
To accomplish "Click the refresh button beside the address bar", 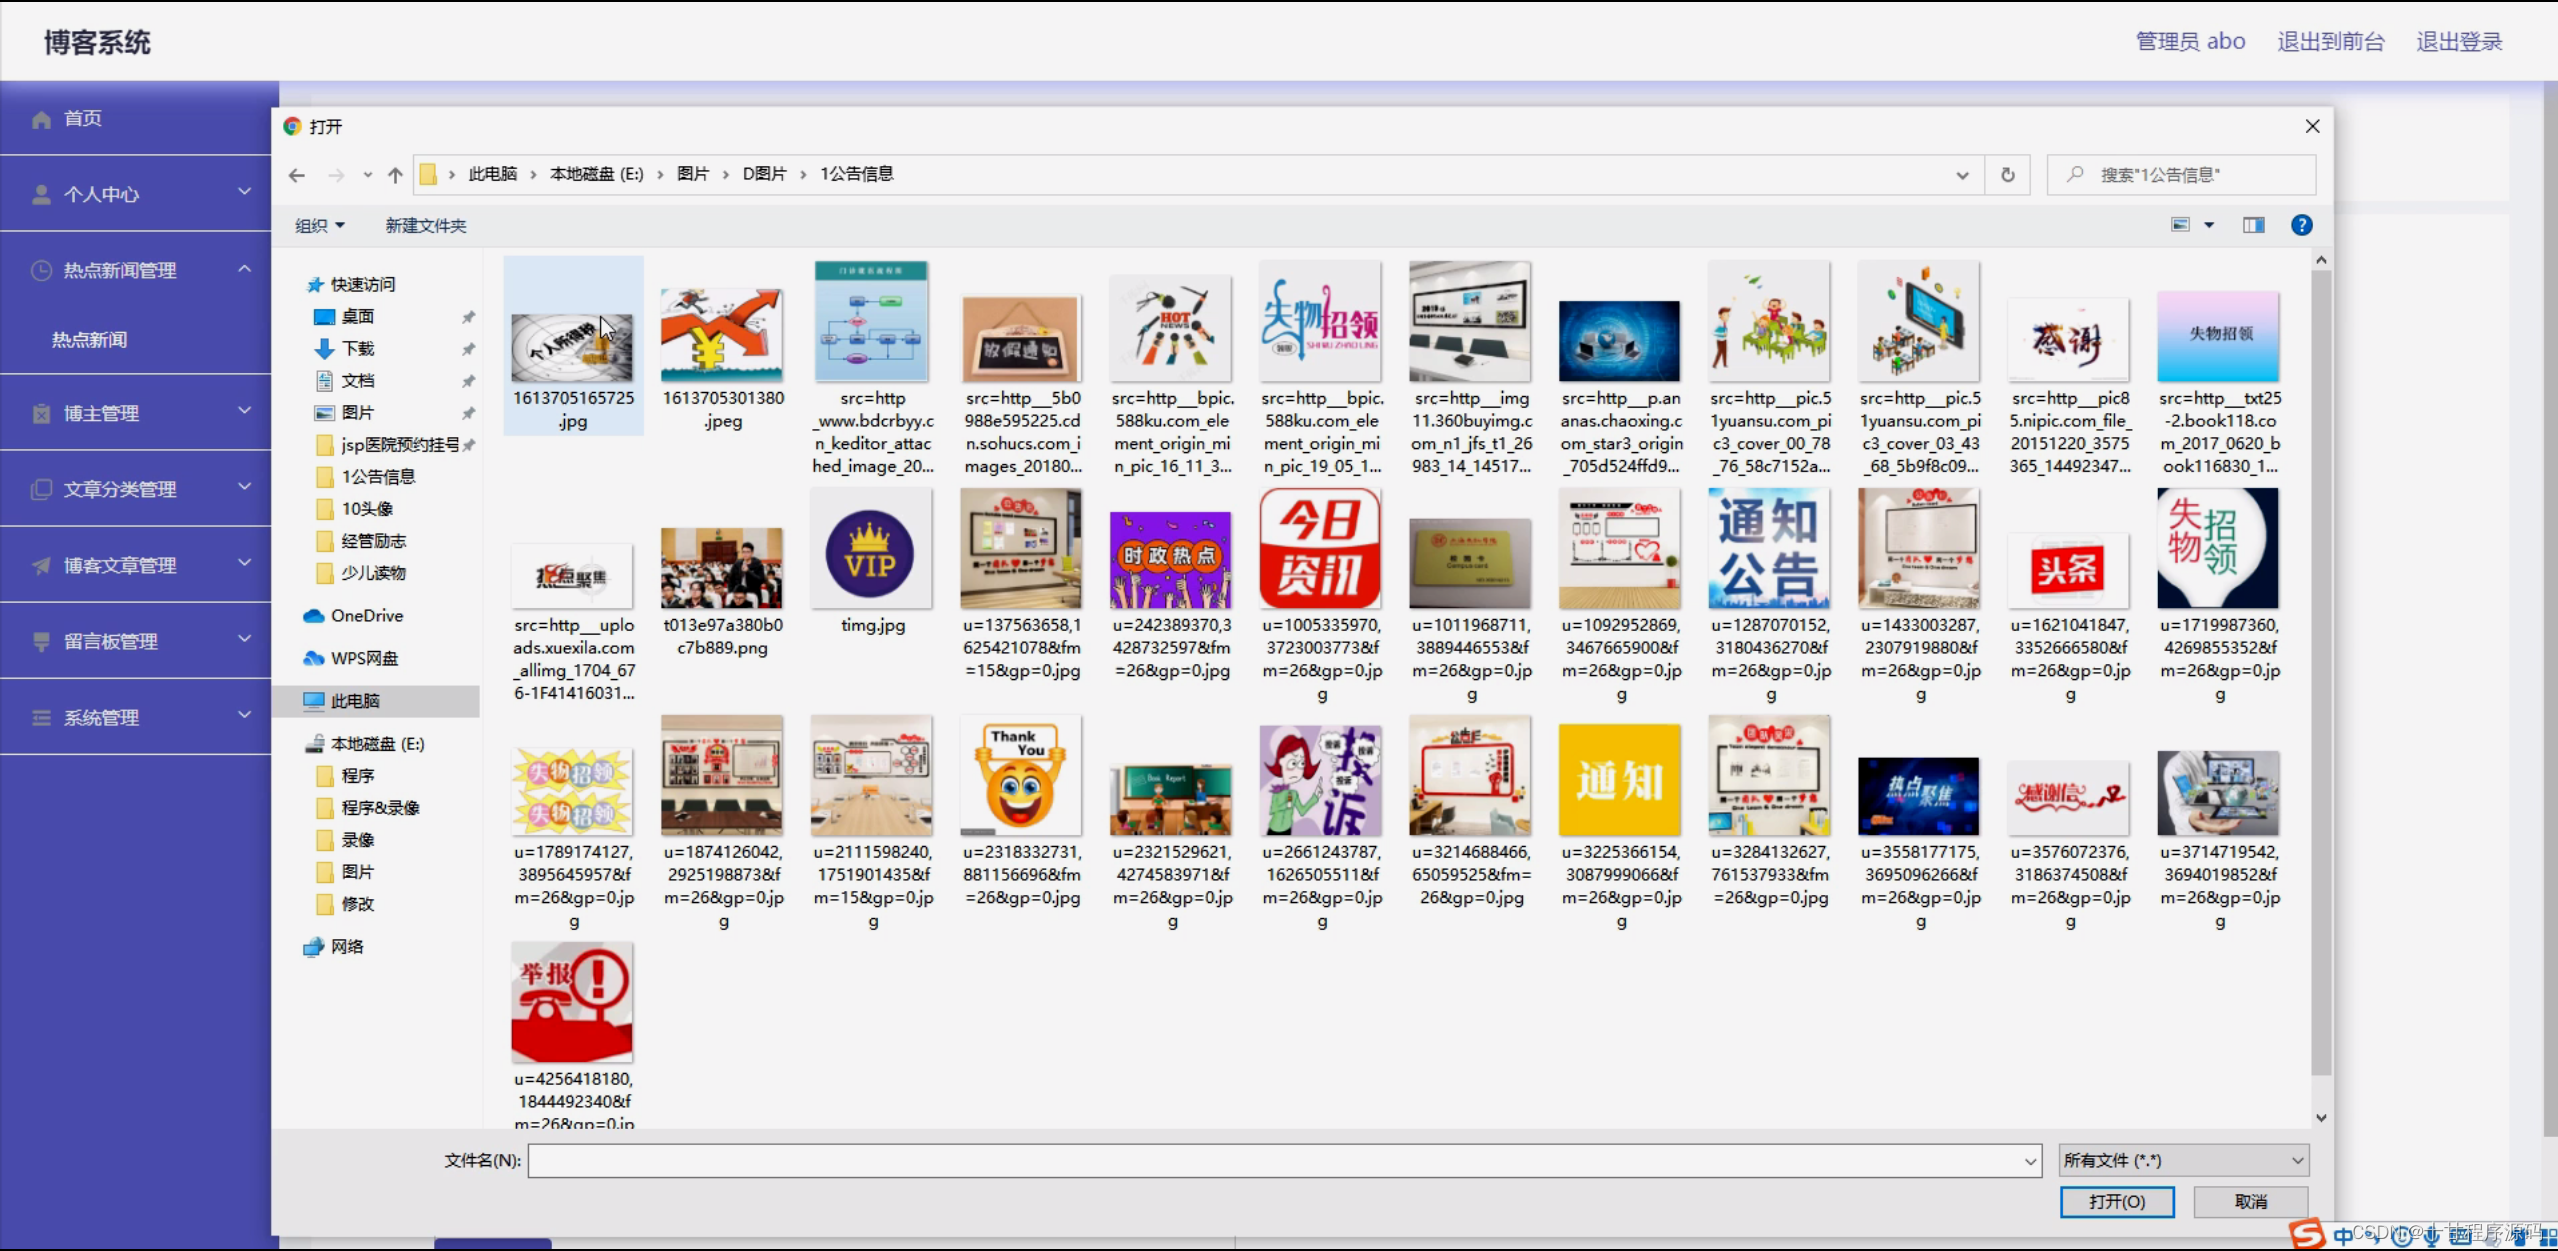I will click(2007, 175).
